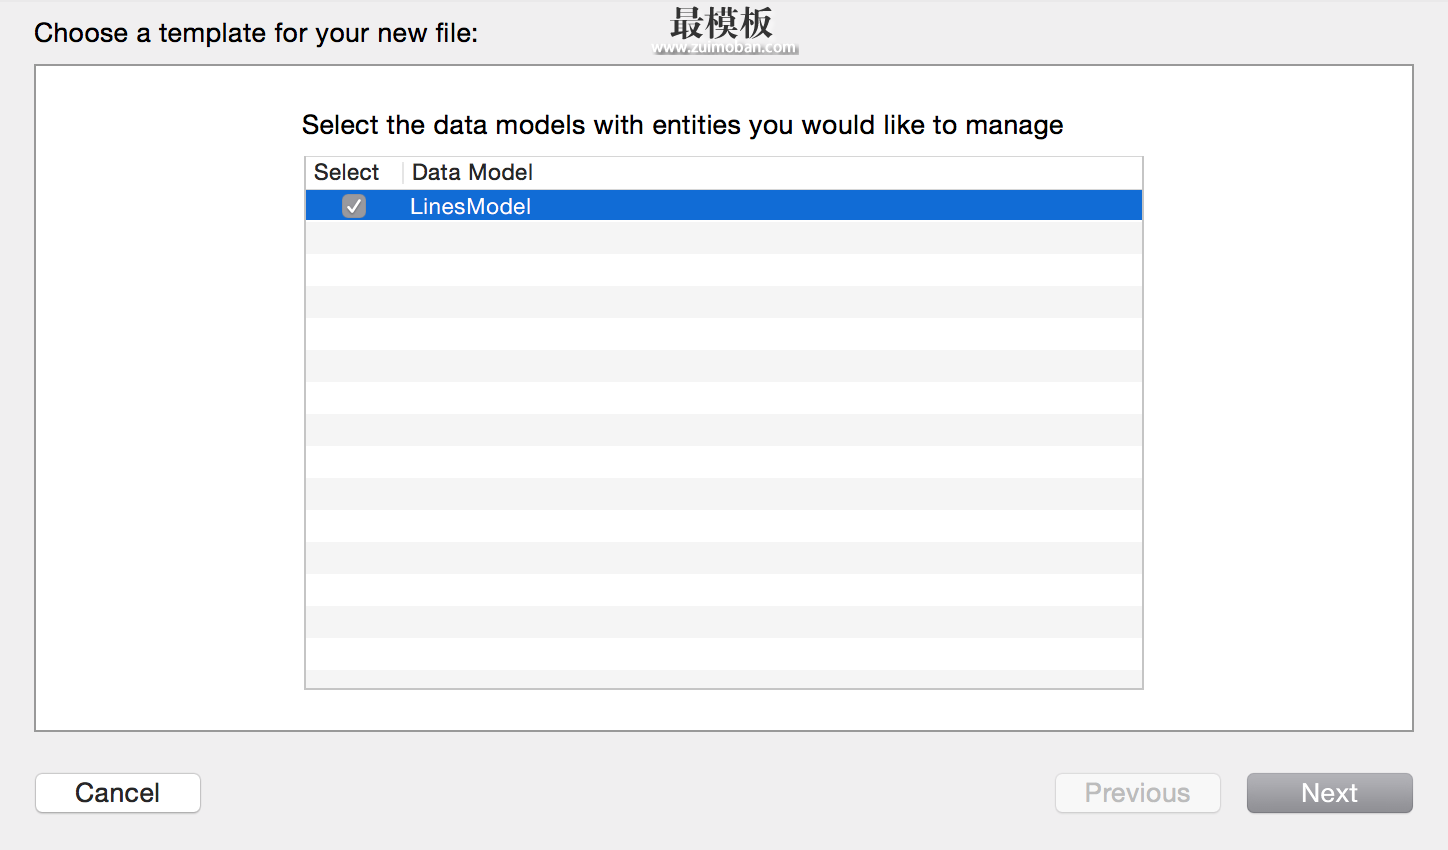Image resolution: width=1448 pixels, height=850 pixels.
Task: Cancel the new file template dialog
Action: [x=118, y=793]
